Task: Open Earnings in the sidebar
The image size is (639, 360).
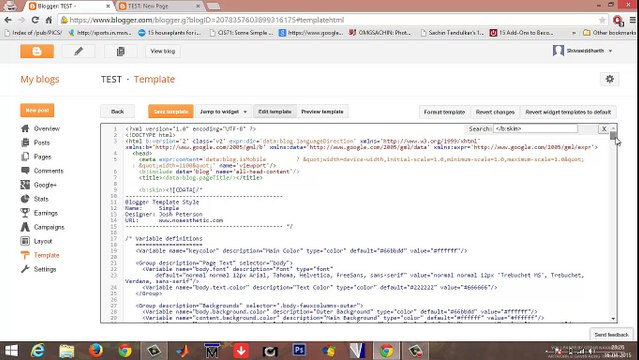Action: [46, 213]
